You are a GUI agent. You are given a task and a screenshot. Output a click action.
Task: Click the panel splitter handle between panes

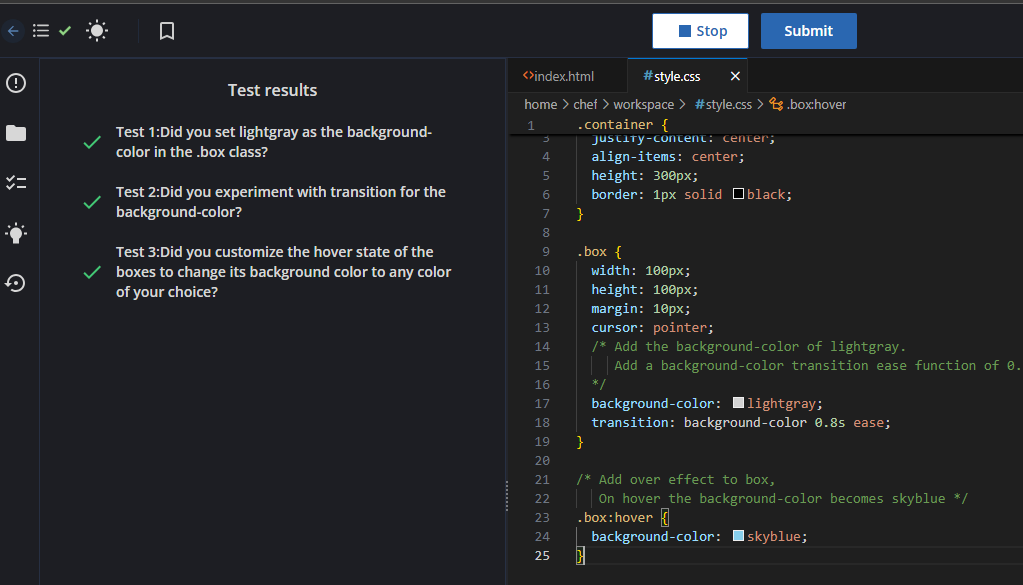507,496
